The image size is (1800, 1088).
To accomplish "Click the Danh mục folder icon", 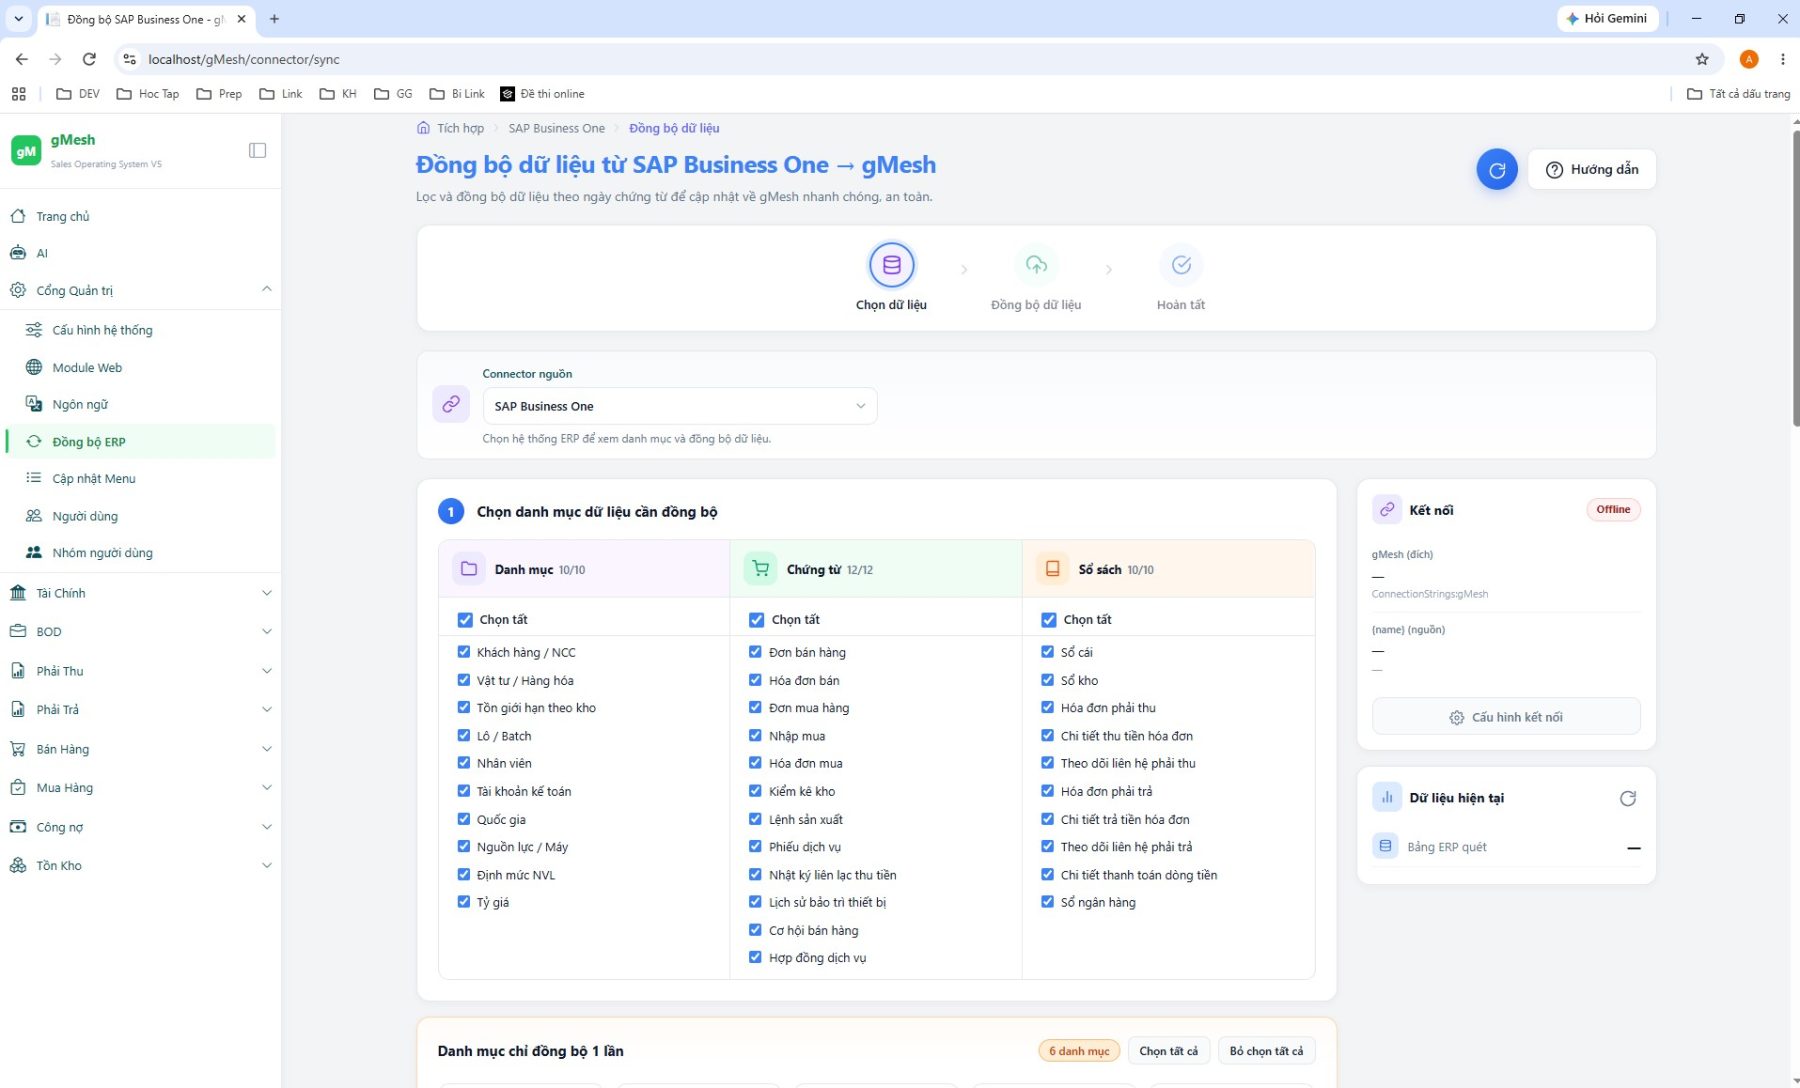I will pos(468,569).
